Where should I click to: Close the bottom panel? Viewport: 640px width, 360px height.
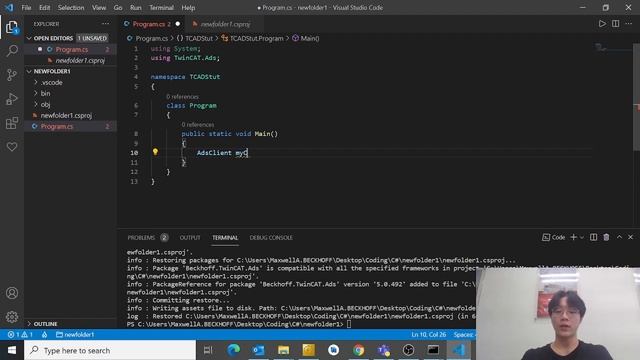point(631,237)
